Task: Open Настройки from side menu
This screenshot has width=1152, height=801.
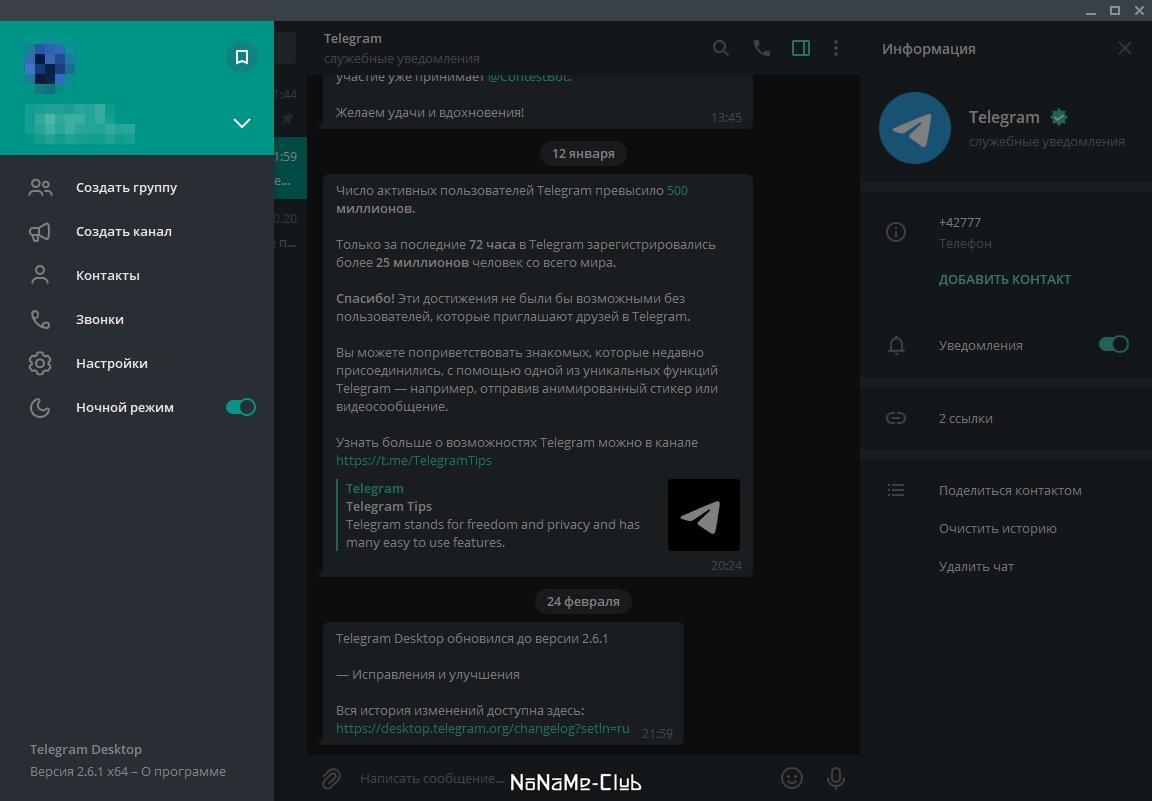Action: click(x=137, y=364)
